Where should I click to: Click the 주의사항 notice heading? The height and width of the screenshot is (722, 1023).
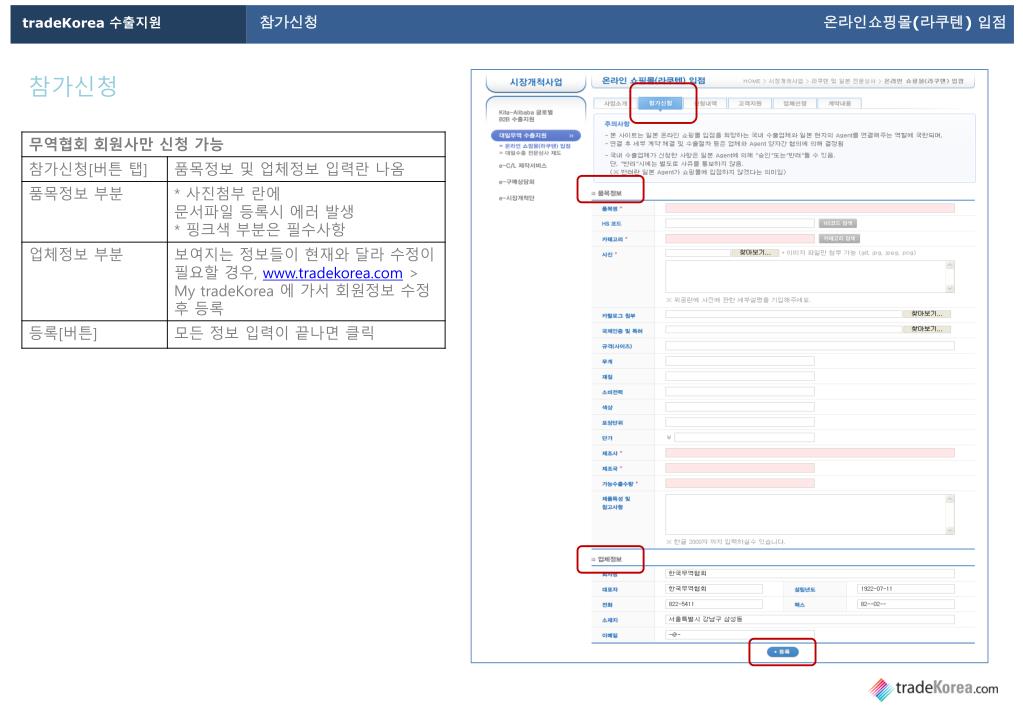tap(617, 123)
